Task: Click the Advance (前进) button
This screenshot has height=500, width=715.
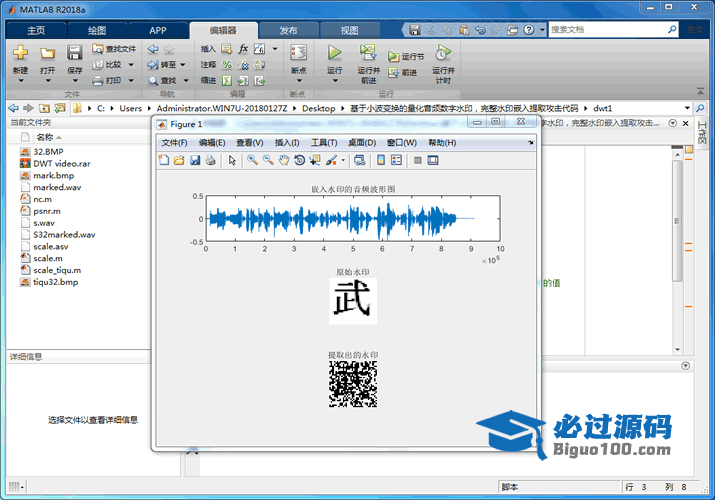Action: click(403, 72)
